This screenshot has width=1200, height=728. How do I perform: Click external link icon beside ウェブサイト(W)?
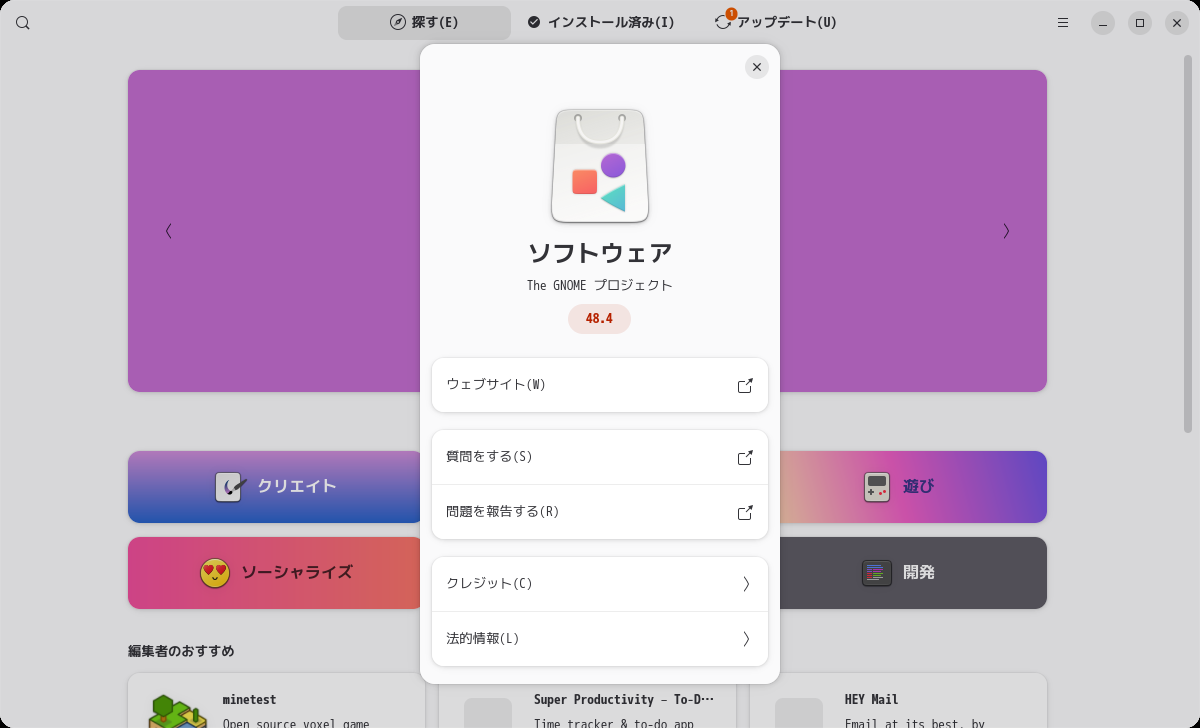[x=745, y=385]
